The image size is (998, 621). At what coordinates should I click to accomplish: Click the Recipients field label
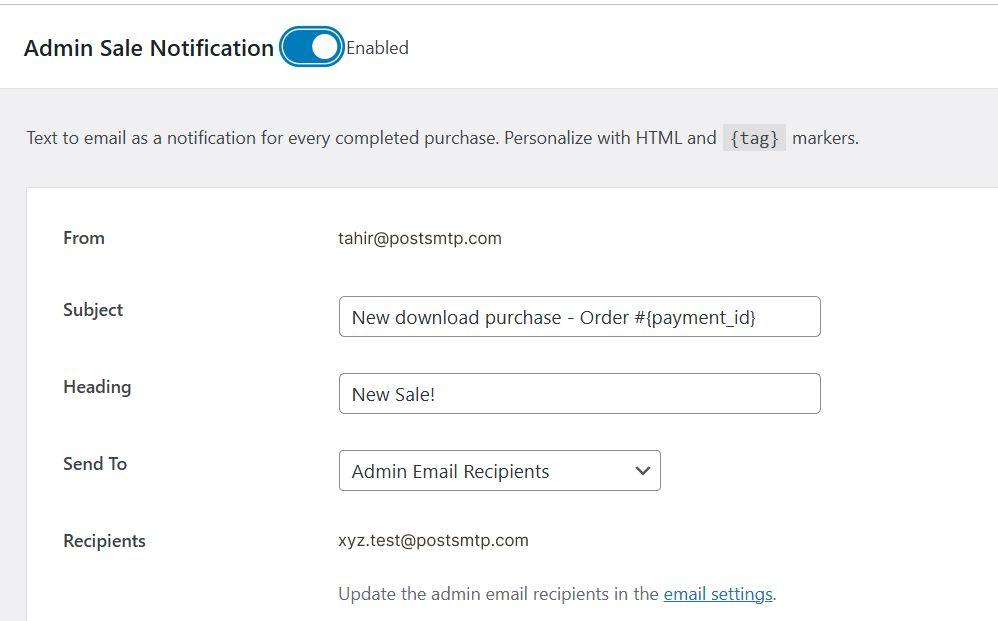coord(104,541)
